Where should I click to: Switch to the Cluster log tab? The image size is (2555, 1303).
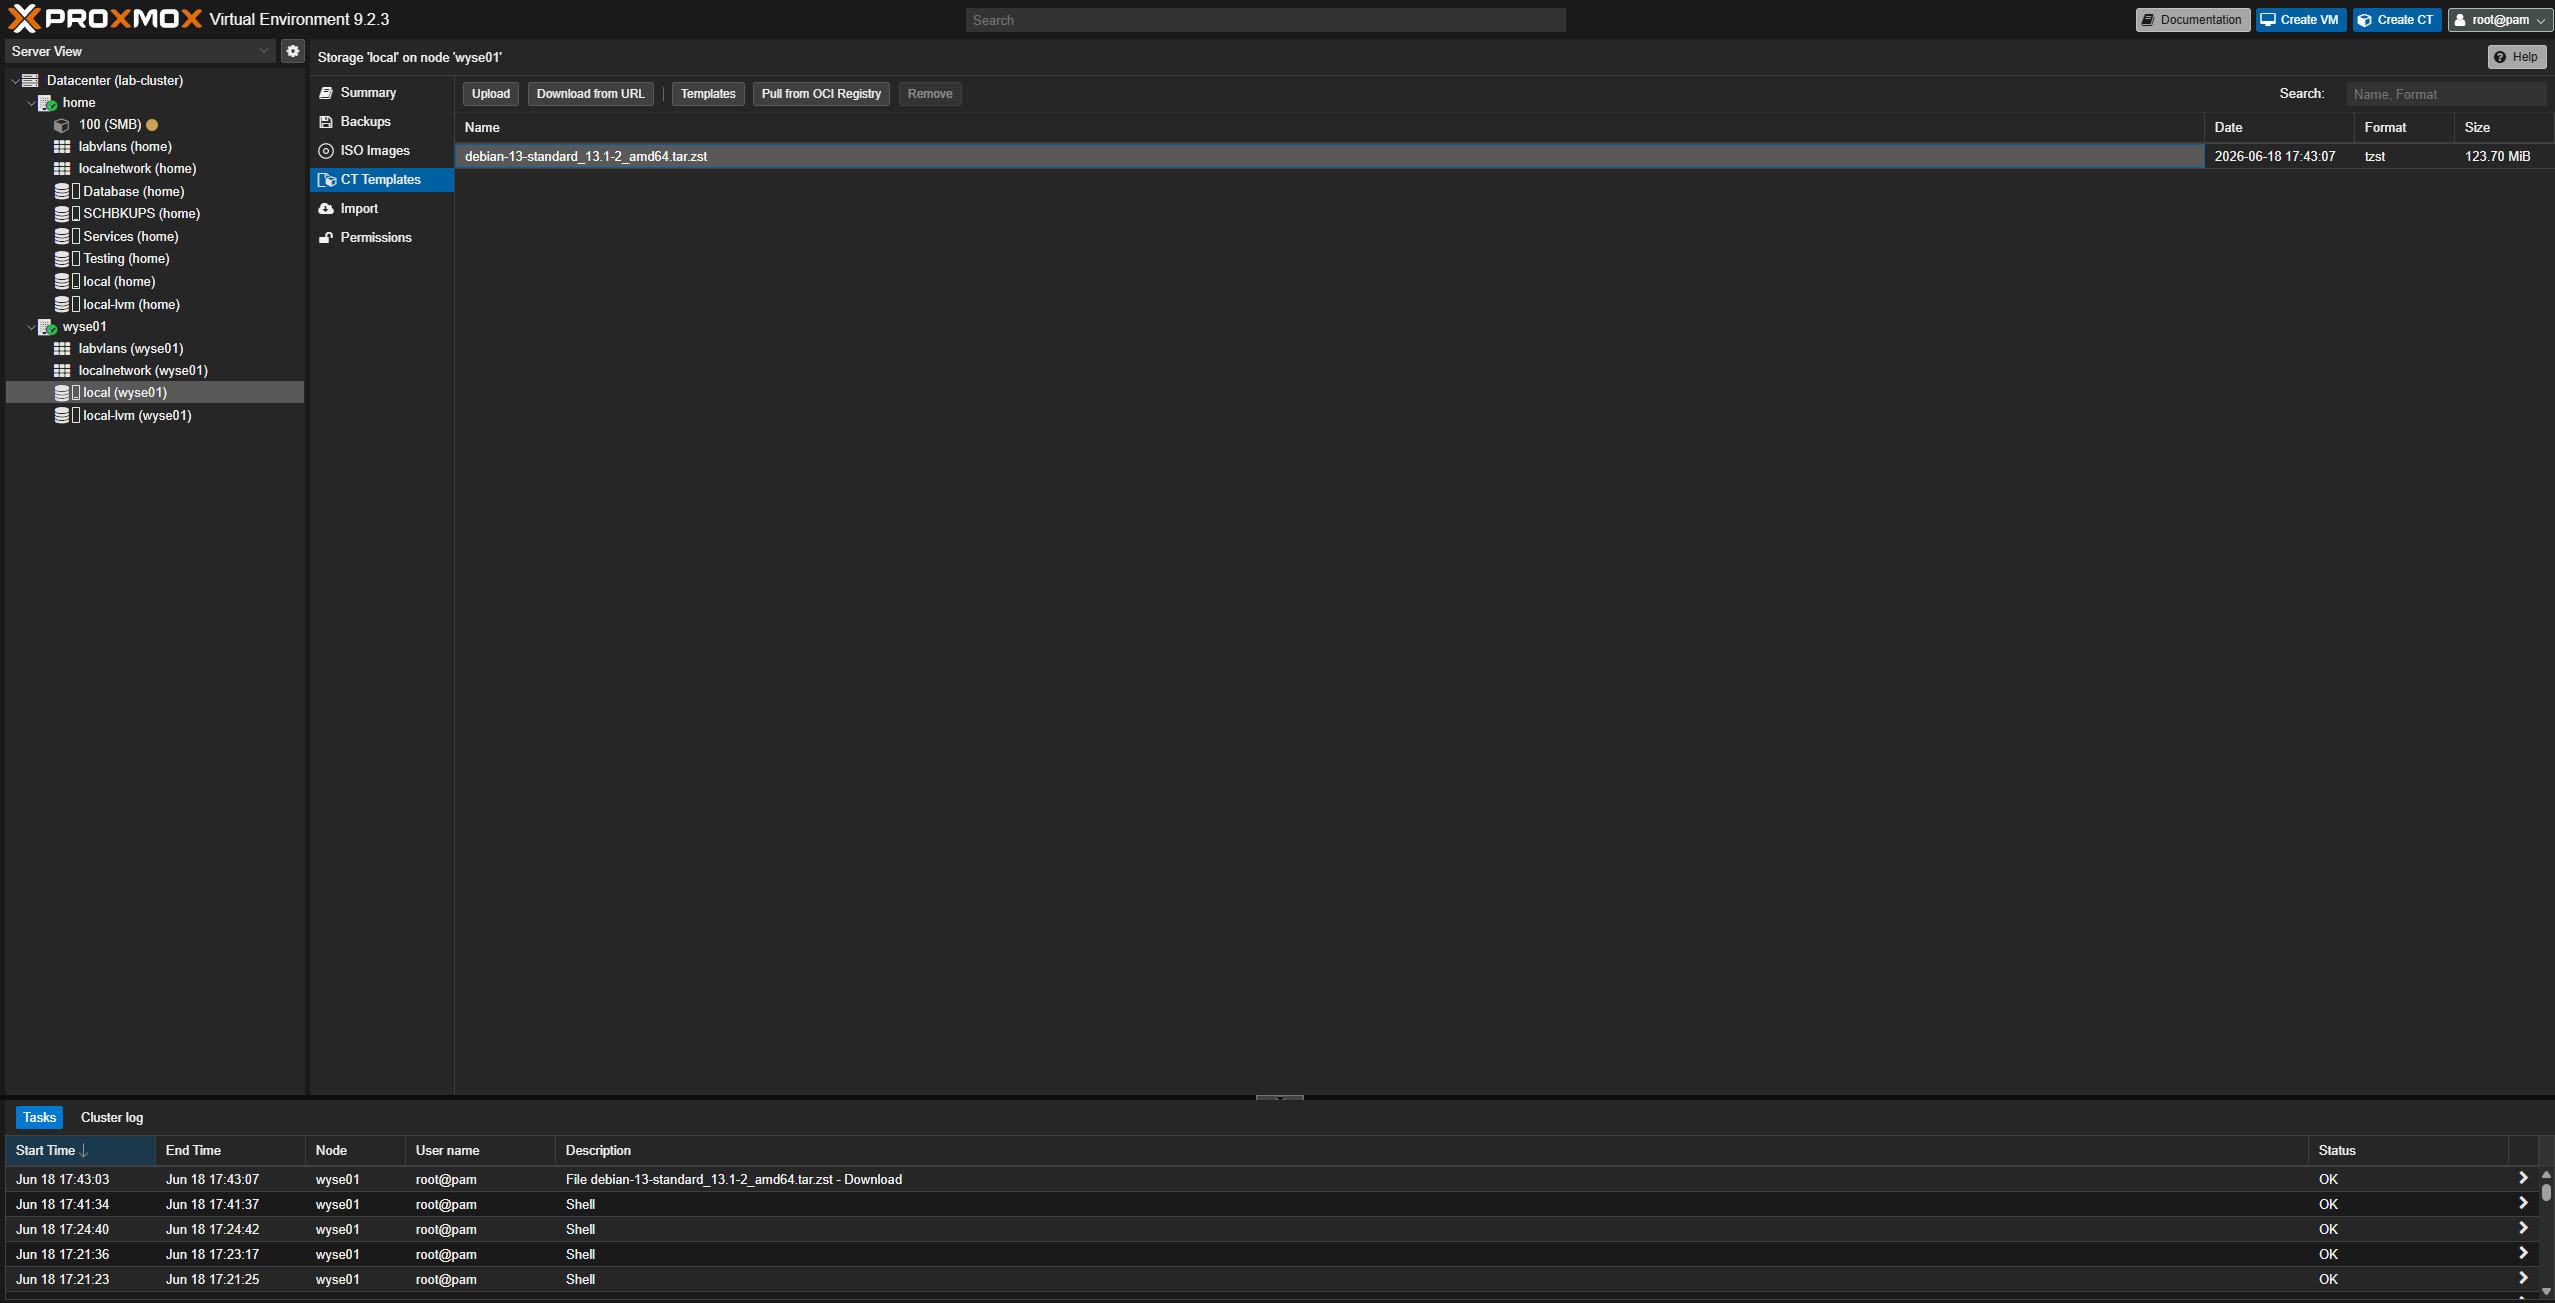[112, 1118]
